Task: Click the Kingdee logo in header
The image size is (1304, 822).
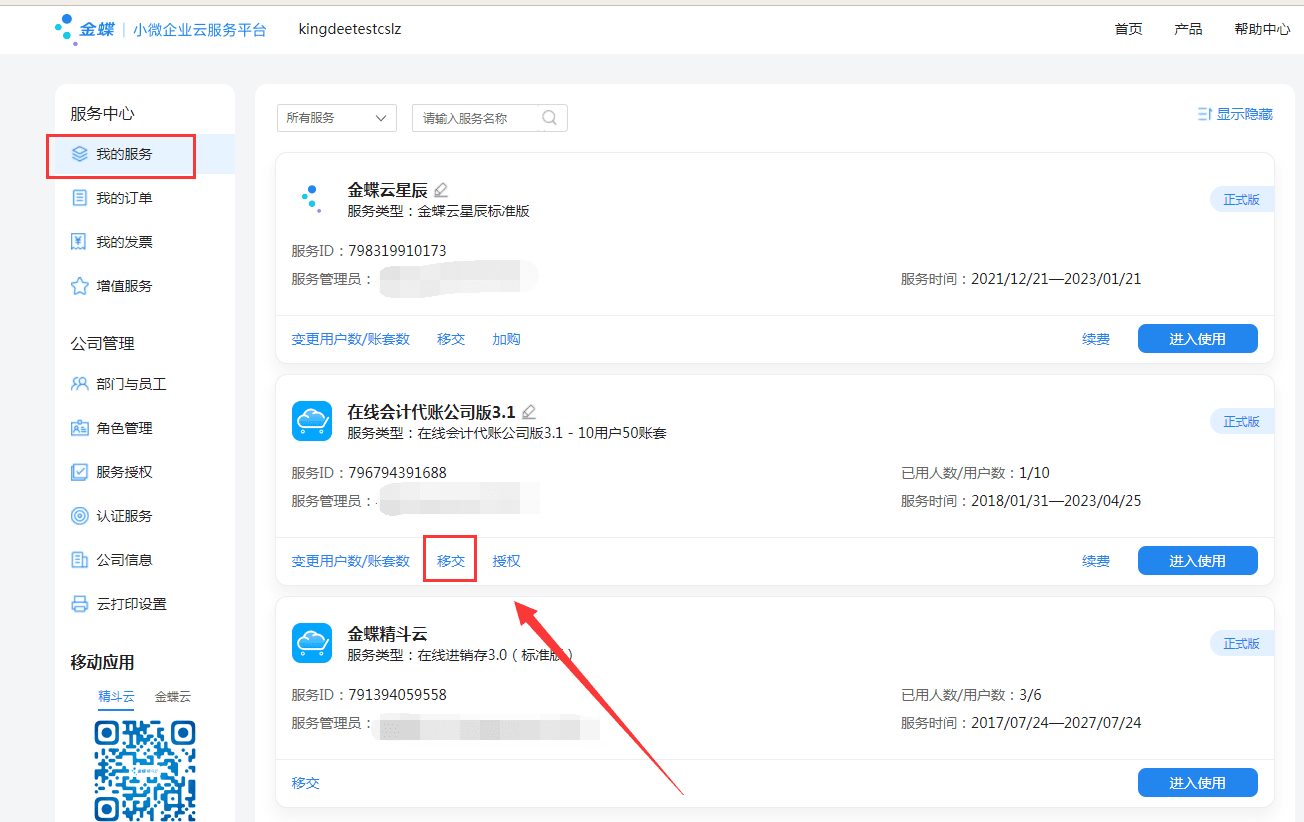Action: [x=85, y=29]
